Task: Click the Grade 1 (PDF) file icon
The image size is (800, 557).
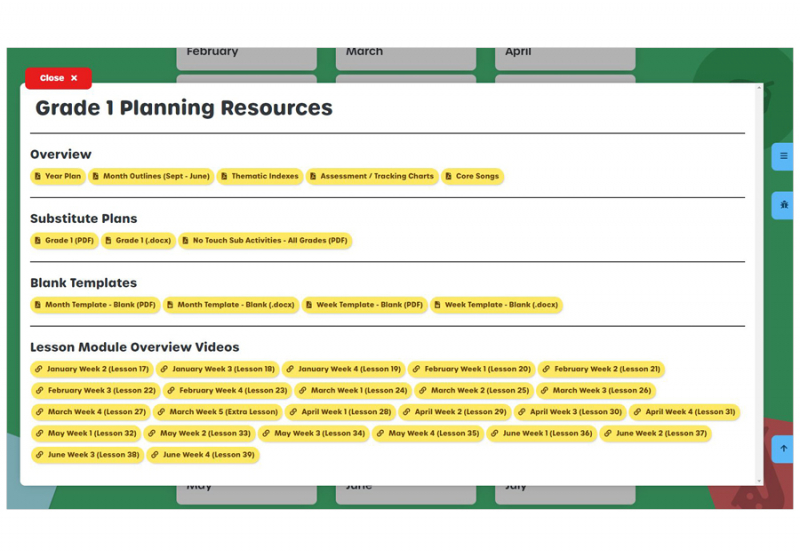Action: pos(38,240)
